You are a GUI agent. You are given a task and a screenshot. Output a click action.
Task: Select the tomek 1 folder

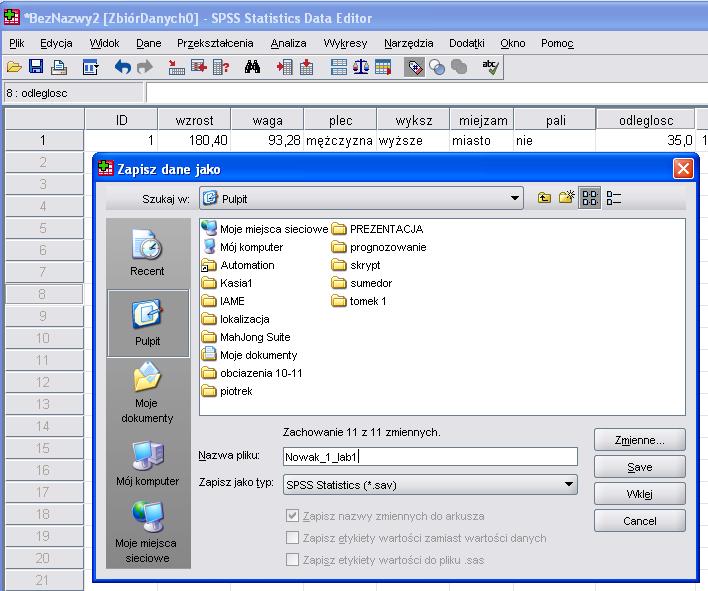359,301
